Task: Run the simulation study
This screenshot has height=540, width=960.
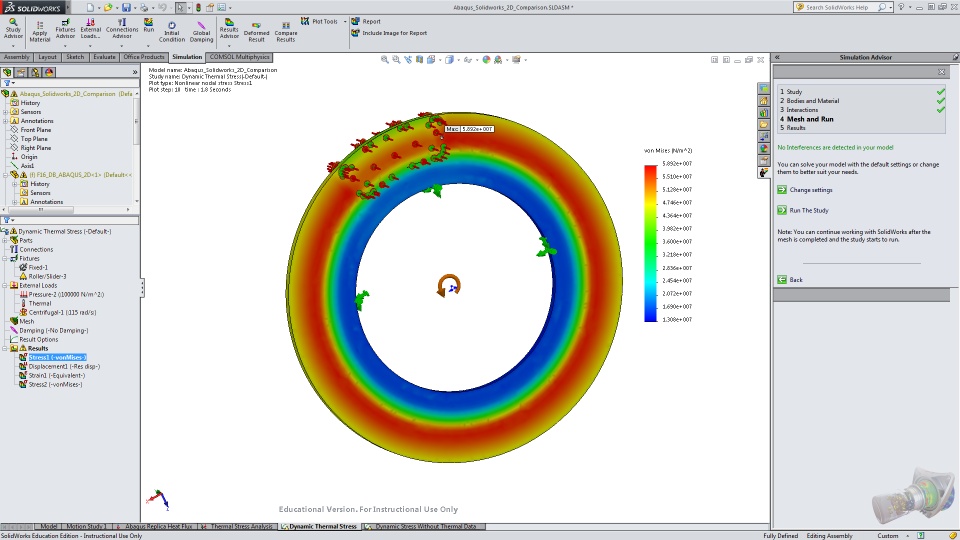Action: 149,25
